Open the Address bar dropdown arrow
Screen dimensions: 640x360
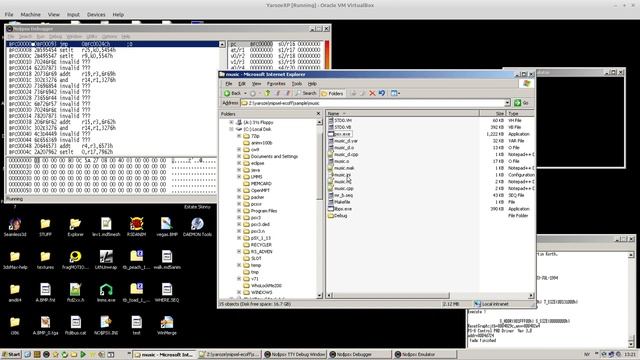point(507,103)
